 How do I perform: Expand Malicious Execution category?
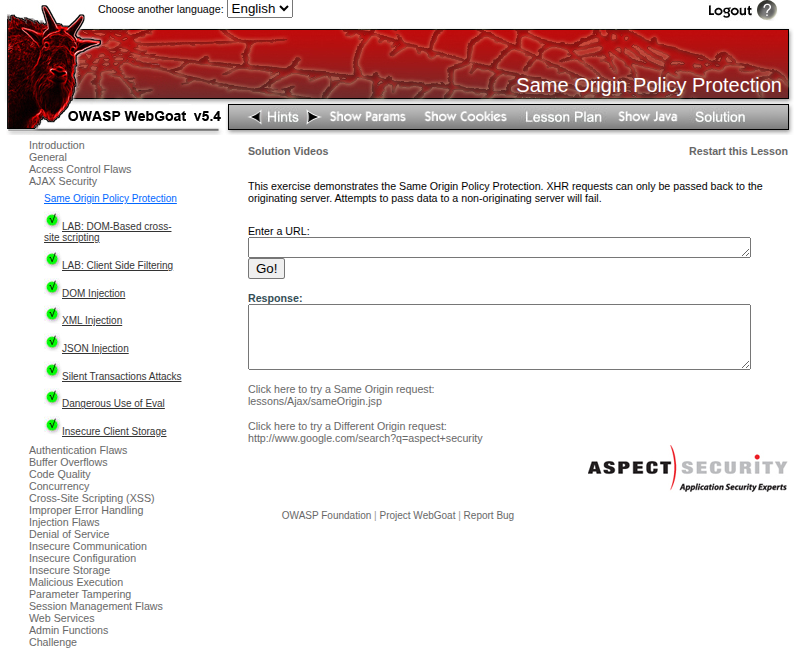click(76, 582)
